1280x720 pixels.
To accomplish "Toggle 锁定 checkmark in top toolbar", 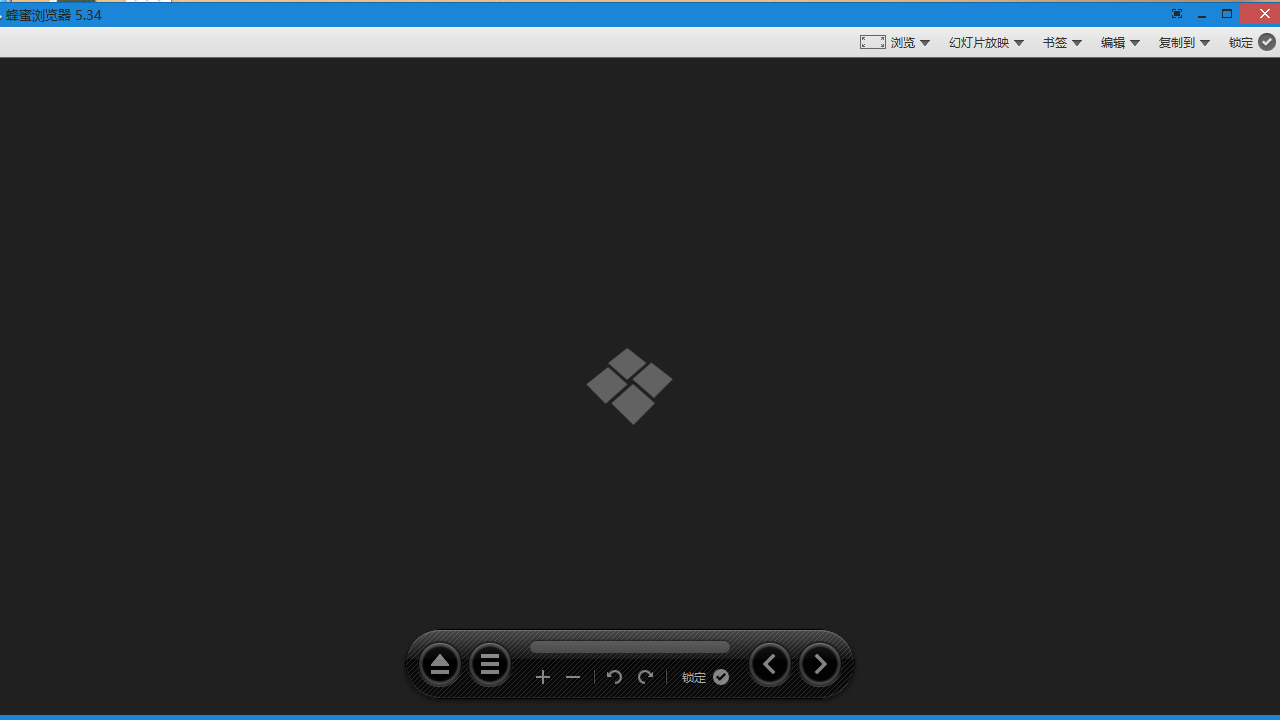I will point(1267,42).
